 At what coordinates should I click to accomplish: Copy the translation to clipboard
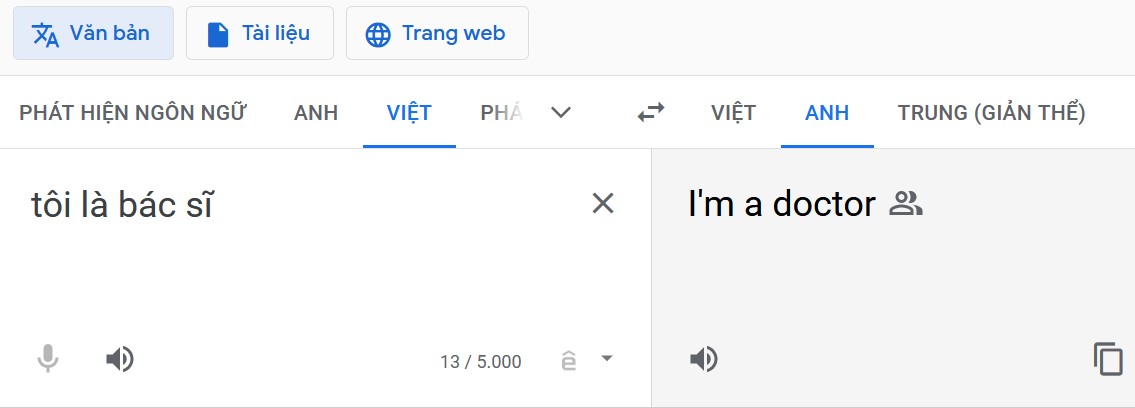pyautogui.click(x=1107, y=359)
